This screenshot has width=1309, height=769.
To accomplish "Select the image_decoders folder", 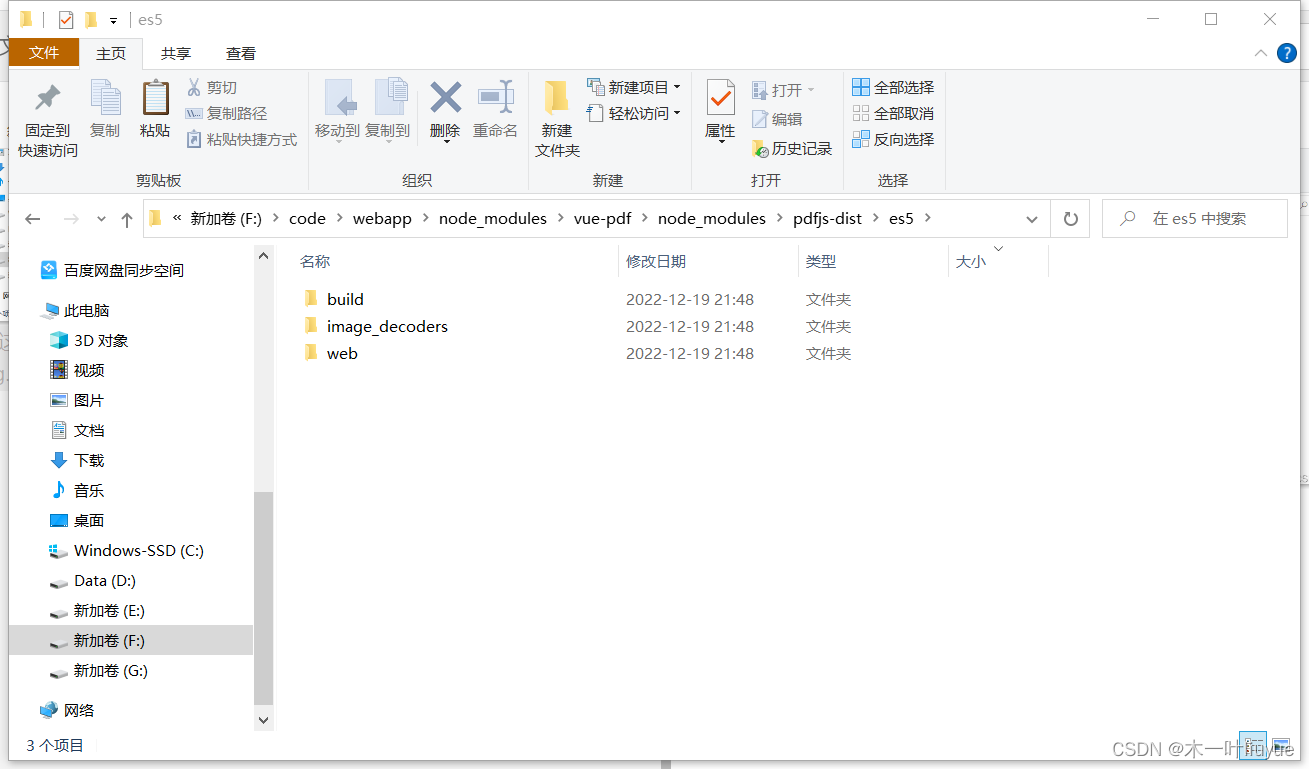I will click(387, 326).
